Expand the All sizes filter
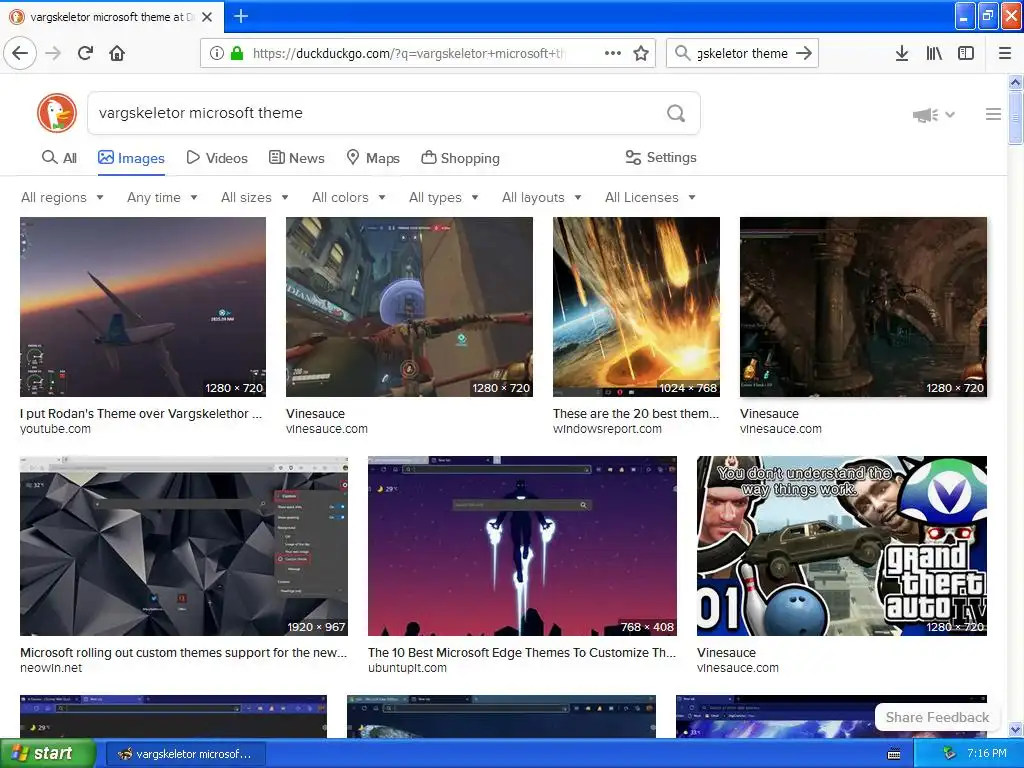Viewport: 1024px width, 768px height. click(255, 197)
